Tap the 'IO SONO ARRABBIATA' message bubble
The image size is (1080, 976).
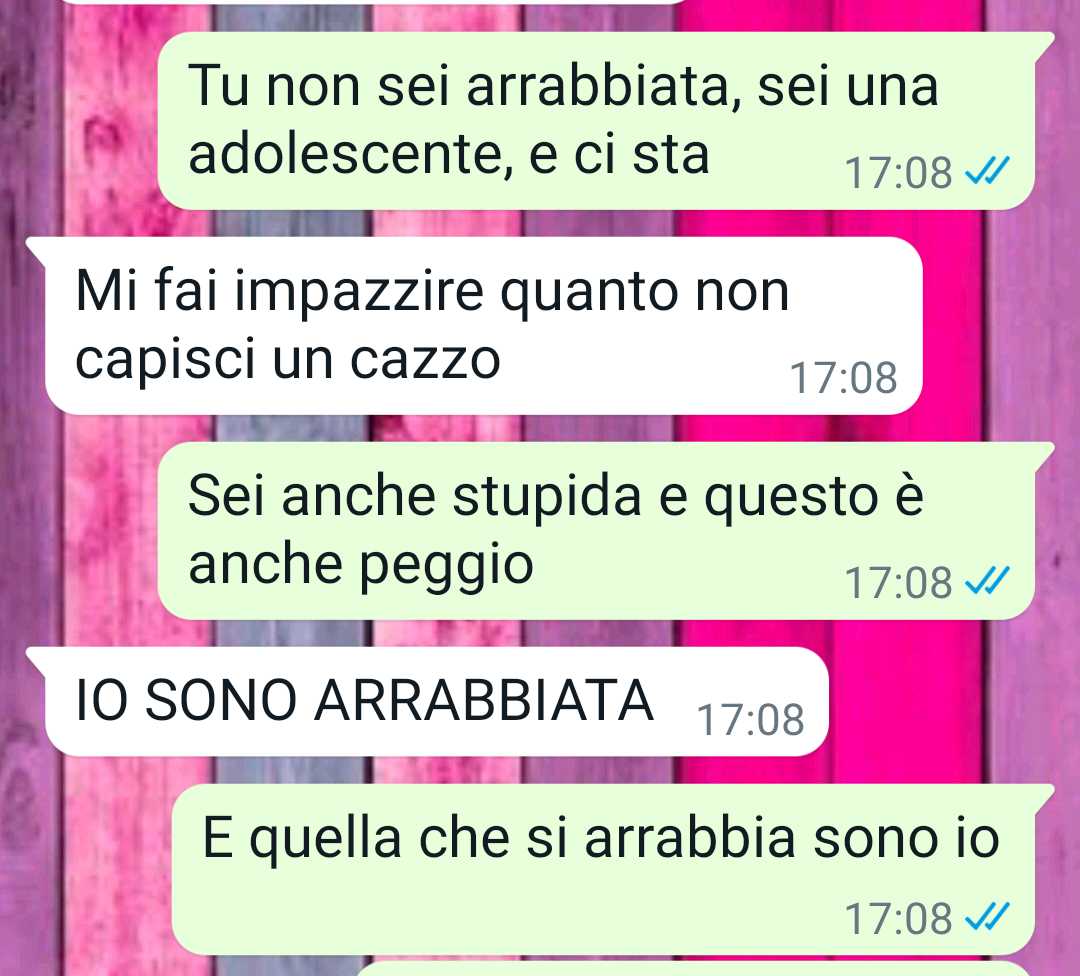[x=427, y=701]
